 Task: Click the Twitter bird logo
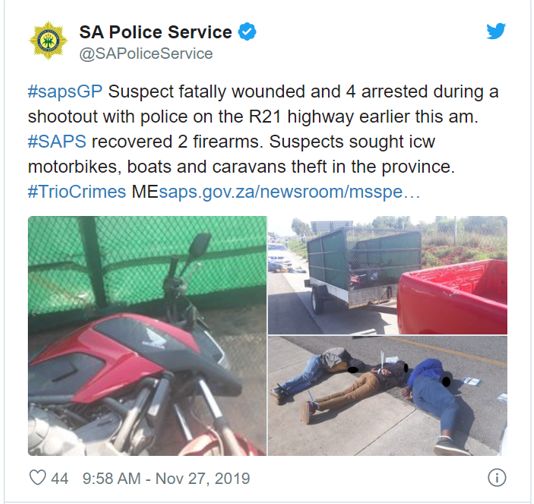pos(496,31)
